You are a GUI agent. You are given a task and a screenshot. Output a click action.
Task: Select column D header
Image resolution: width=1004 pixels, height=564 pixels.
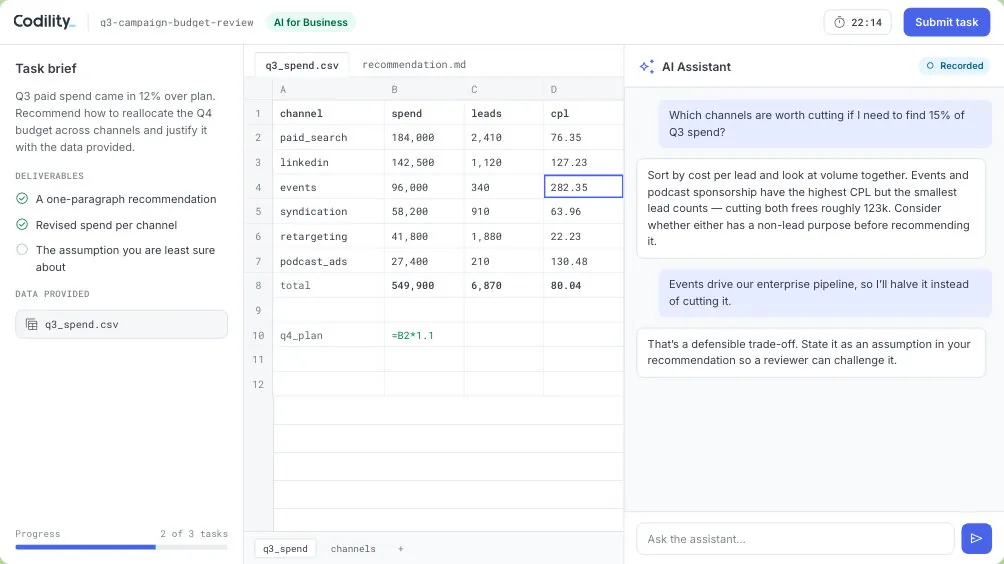(x=583, y=89)
